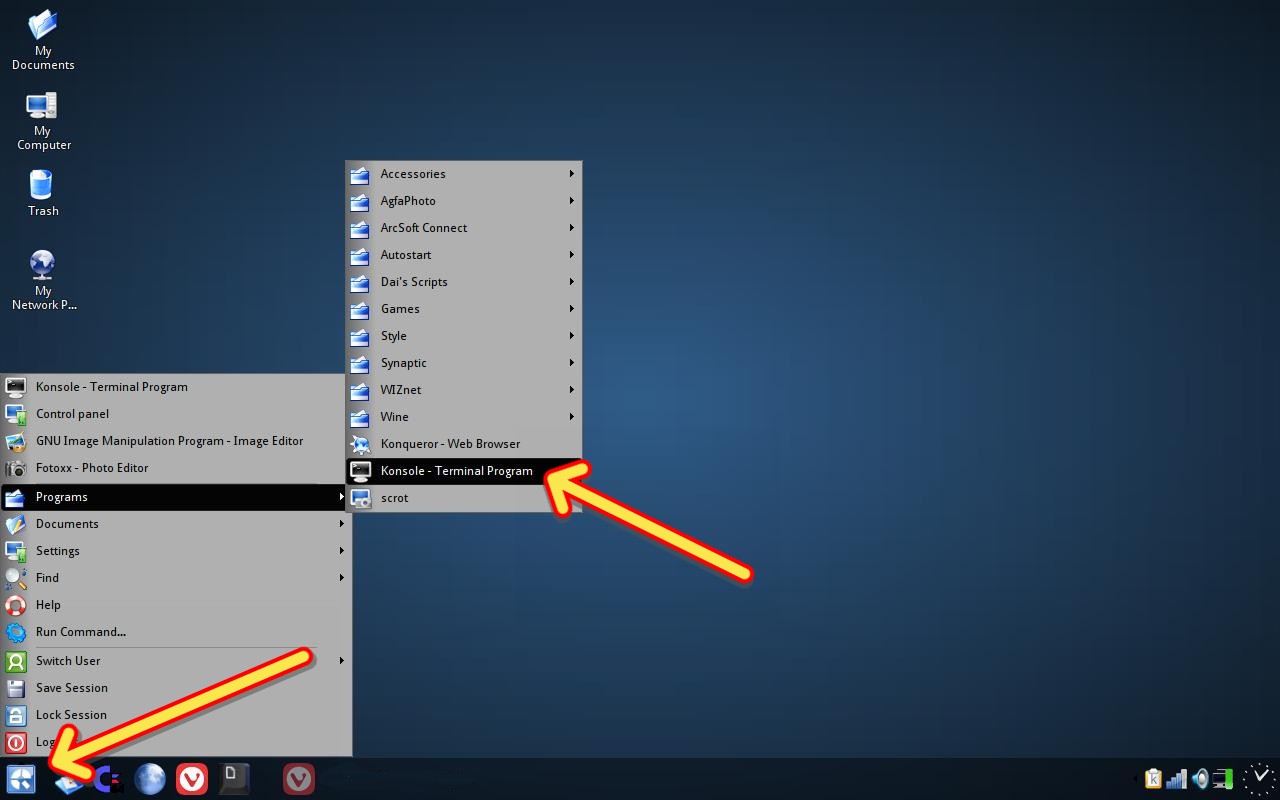Viewport: 1280px width, 800px height.
Task: Open the WIZnet folder entry
Action: pyautogui.click(x=464, y=390)
